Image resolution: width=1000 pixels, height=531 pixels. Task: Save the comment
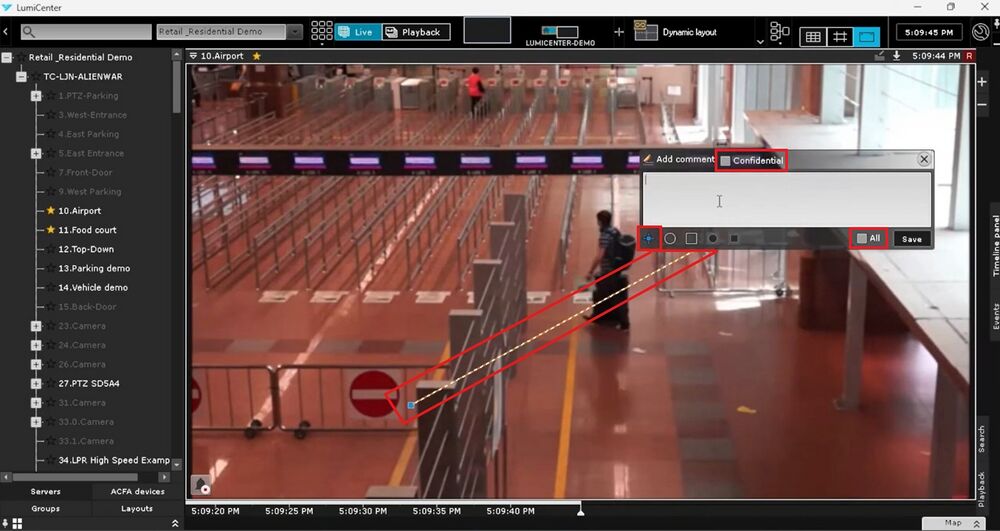pyautogui.click(x=911, y=239)
